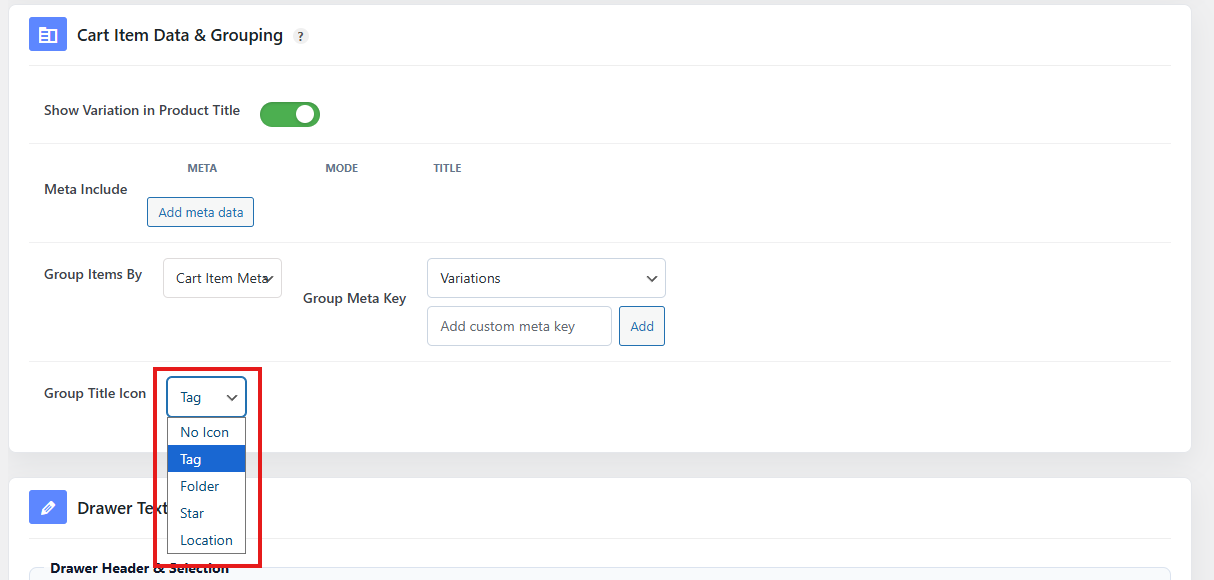Collapse the Group Title Icon Tag dropdown
Image resolution: width=1214 pixels, height=580 pixels.
point(206,397)
